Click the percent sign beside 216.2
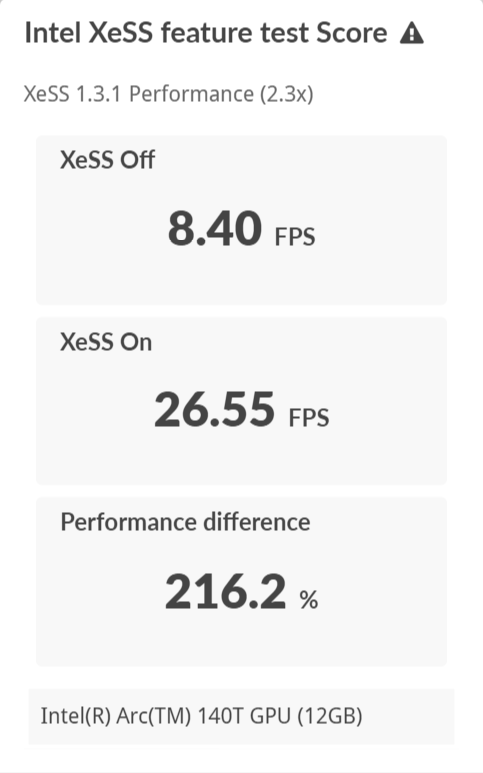483x773 pixels. point(309,599)
